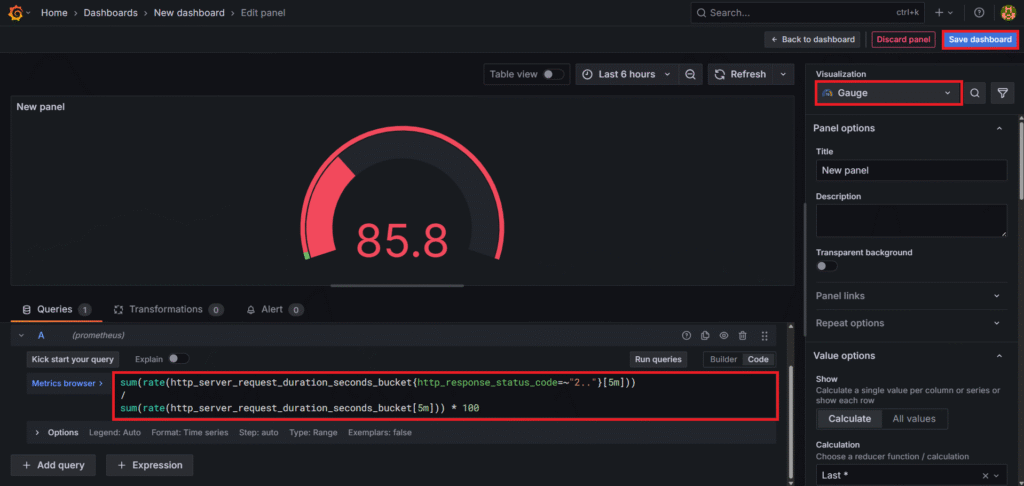This screenshot has height=486, width=1024.
Task: Collapse query A row chevron
Action: click(x=21, y=335)
